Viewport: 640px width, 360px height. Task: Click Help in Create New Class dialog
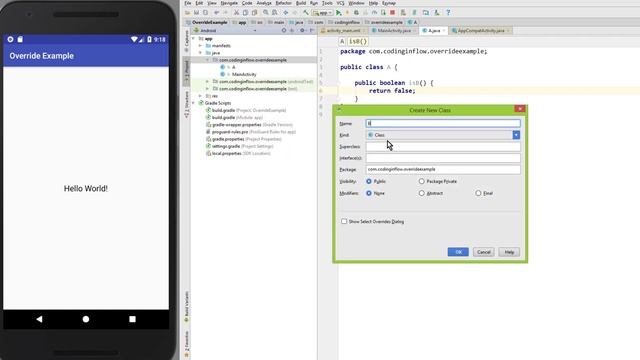coord(509,252)
